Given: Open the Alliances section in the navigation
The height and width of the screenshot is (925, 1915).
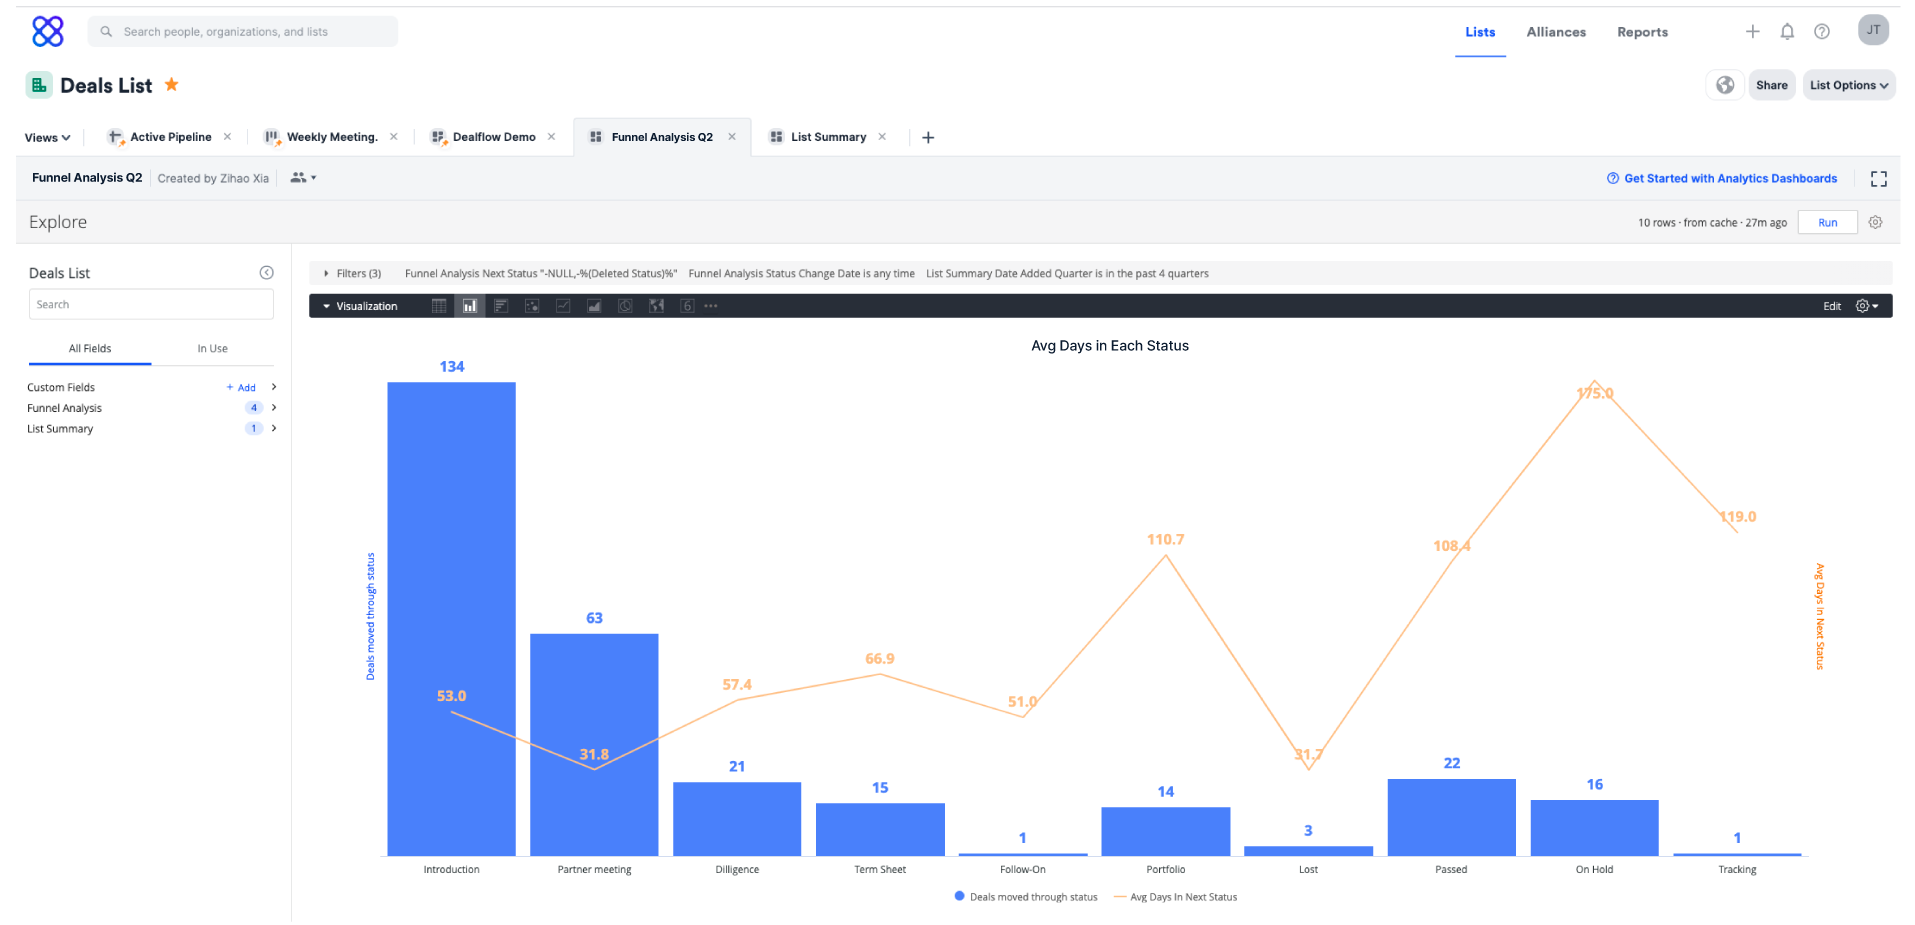Looking at the screenshot, I should [1555, 32].
